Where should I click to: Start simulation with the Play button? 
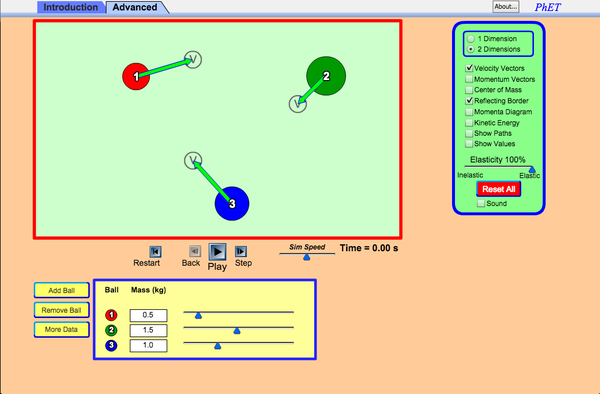pos(217,252)
